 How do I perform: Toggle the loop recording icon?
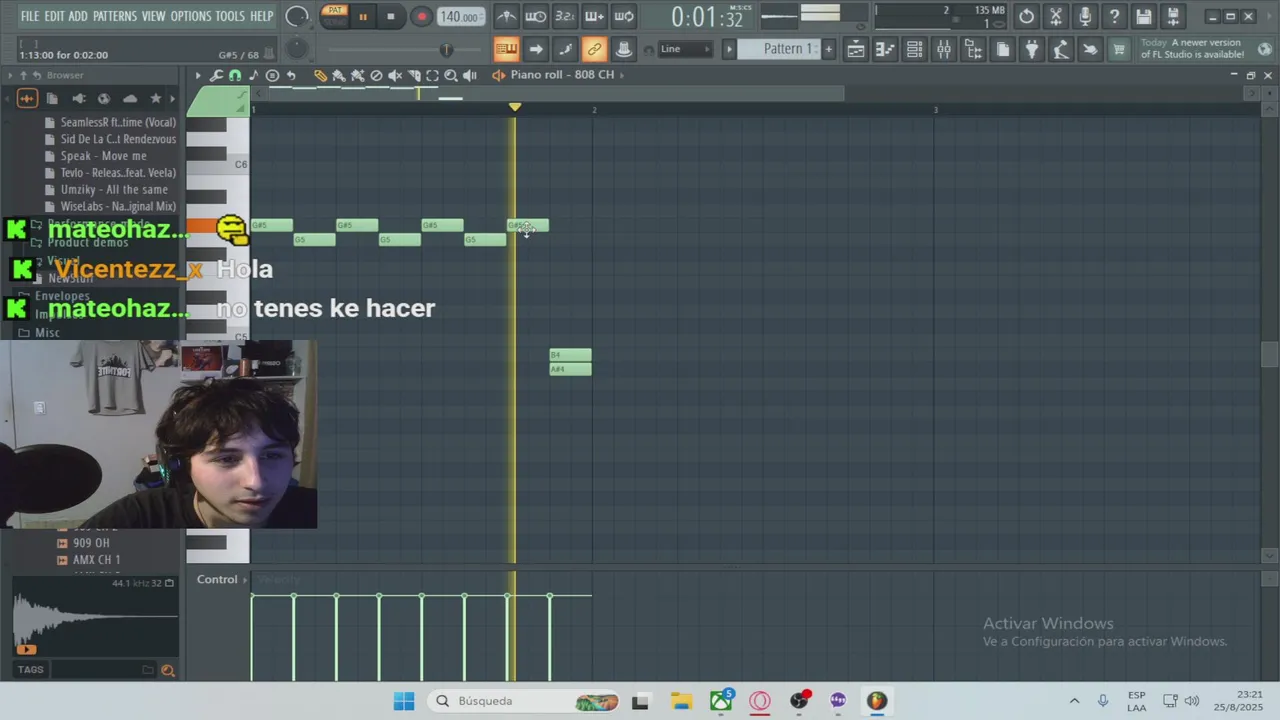(623, 16)
